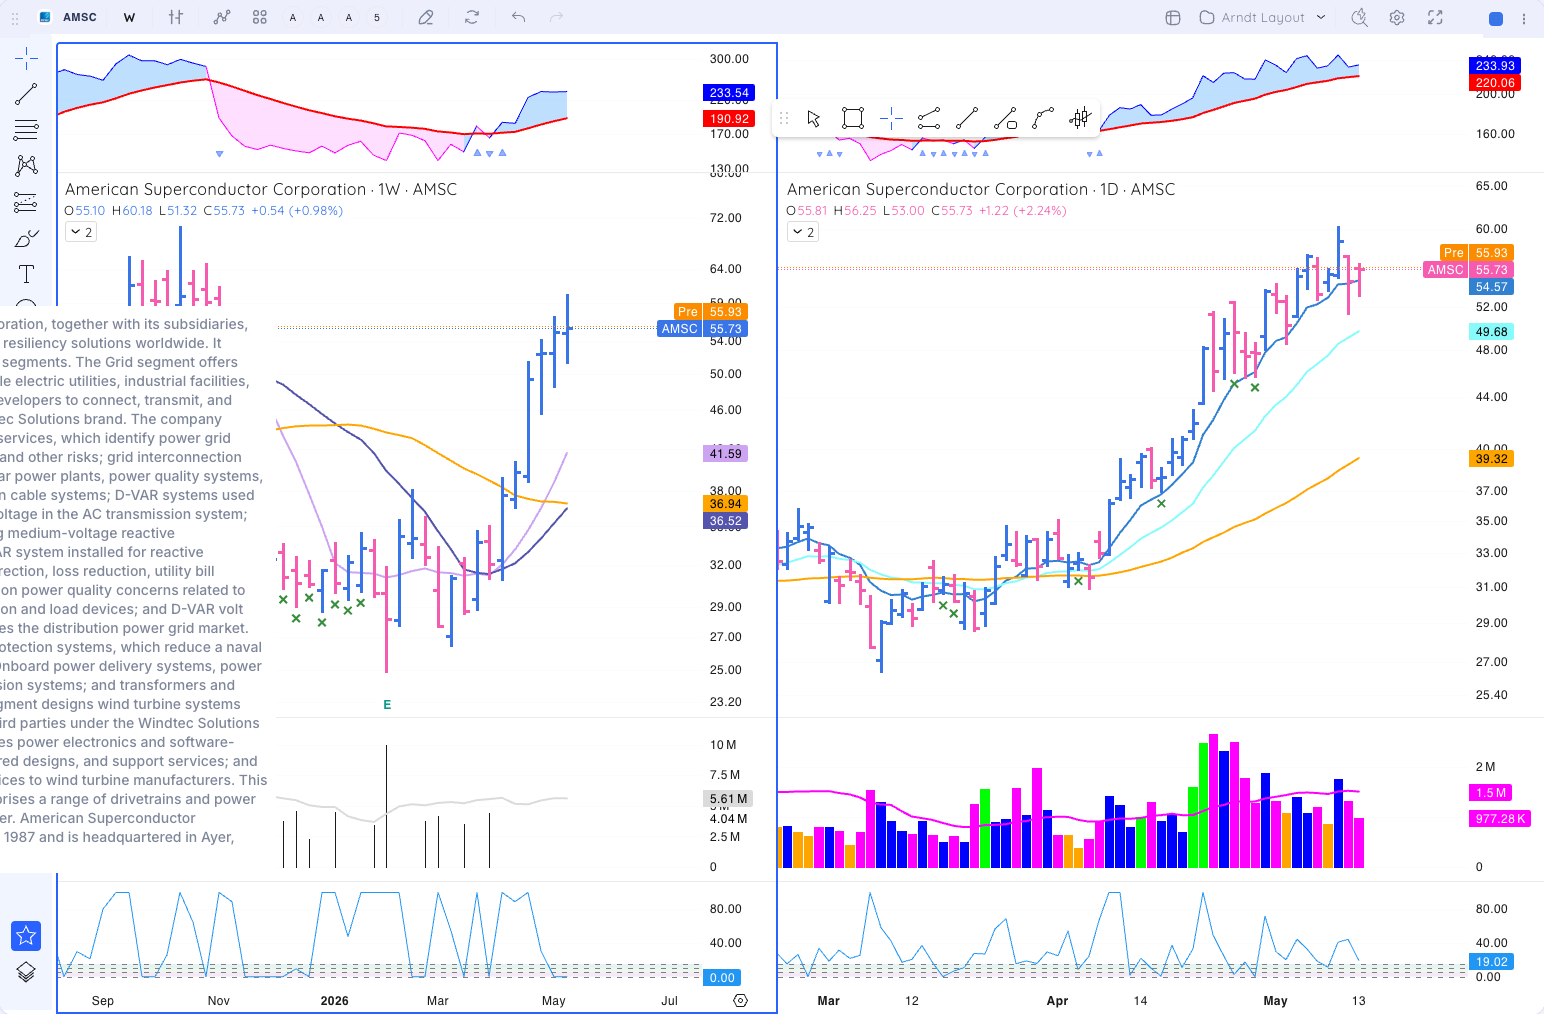
Task: Select the crosshair cursor in left sidebar
Action: pos(26,58)
